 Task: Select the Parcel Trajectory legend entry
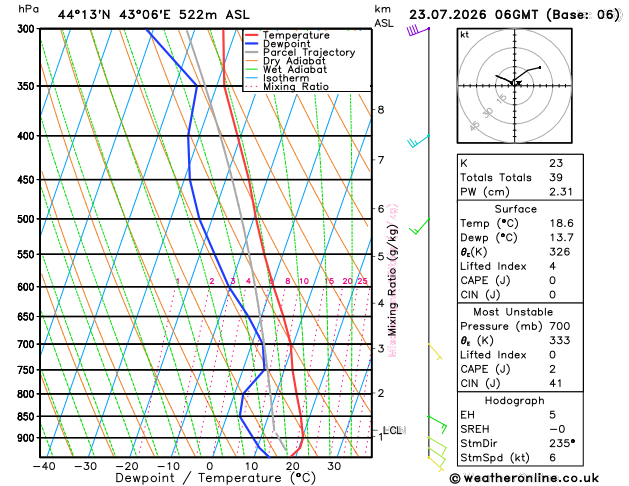pyautogui.click(x=300, y=53)
